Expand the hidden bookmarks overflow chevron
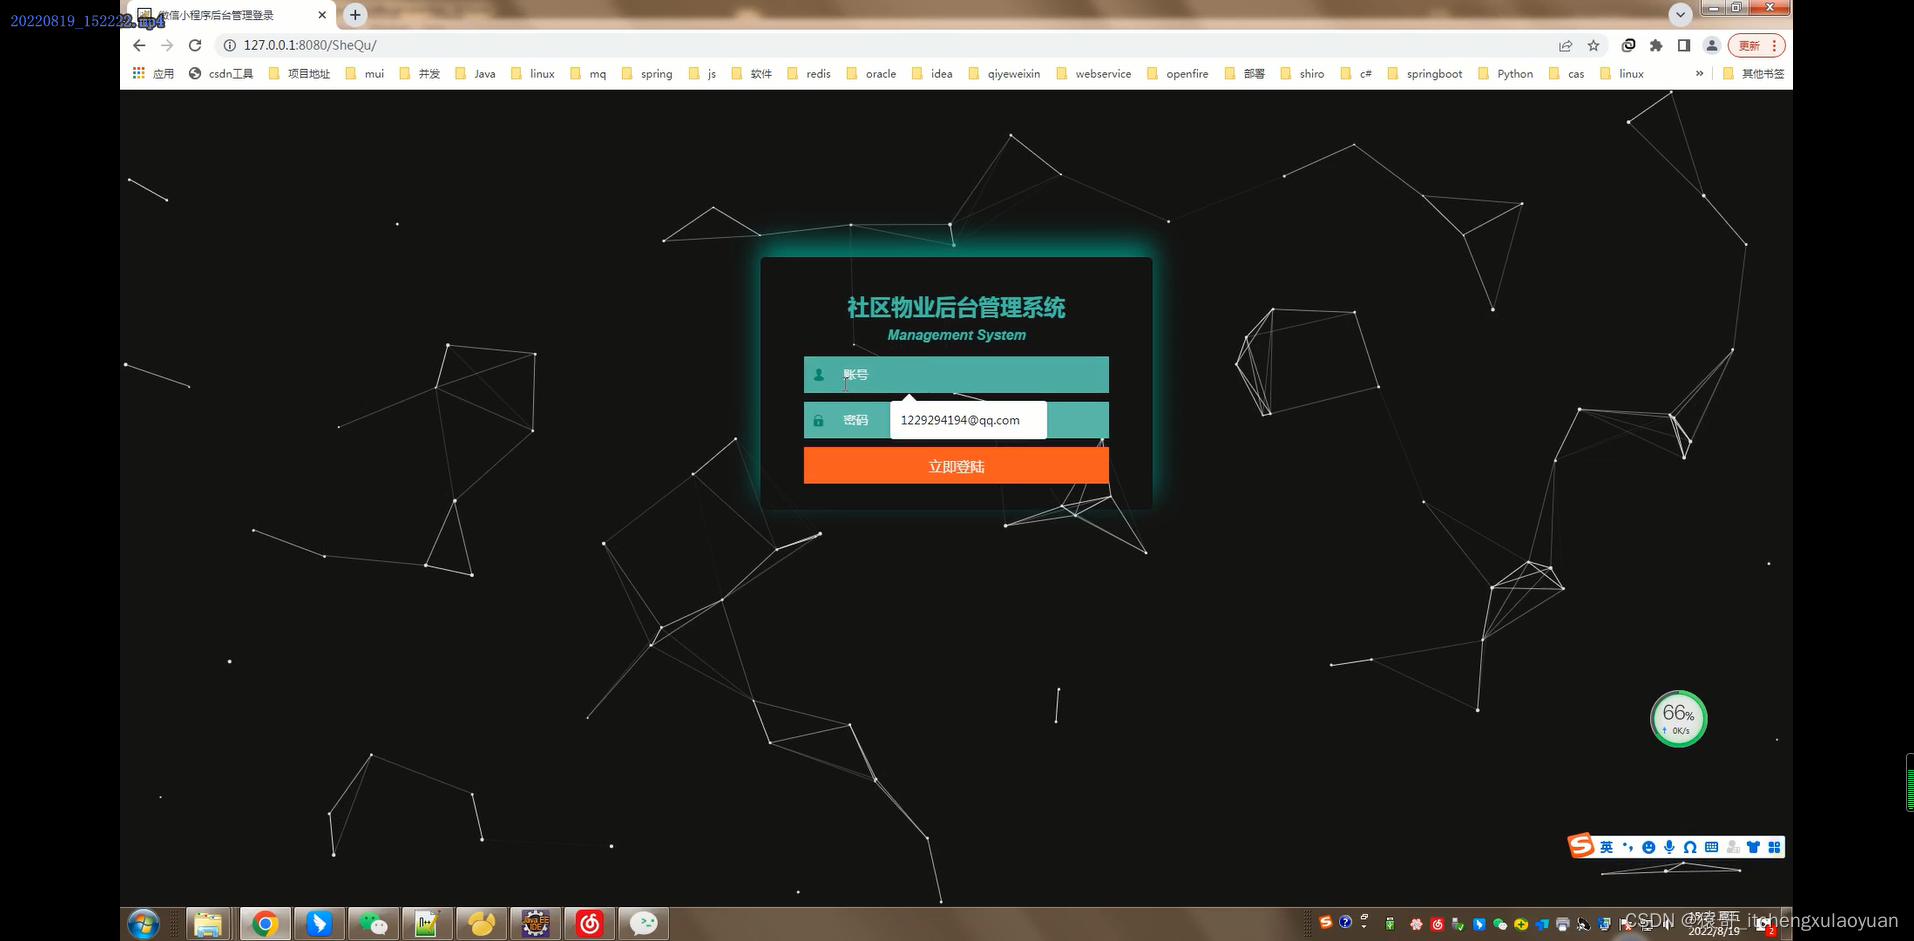 tap(1699, 73)
